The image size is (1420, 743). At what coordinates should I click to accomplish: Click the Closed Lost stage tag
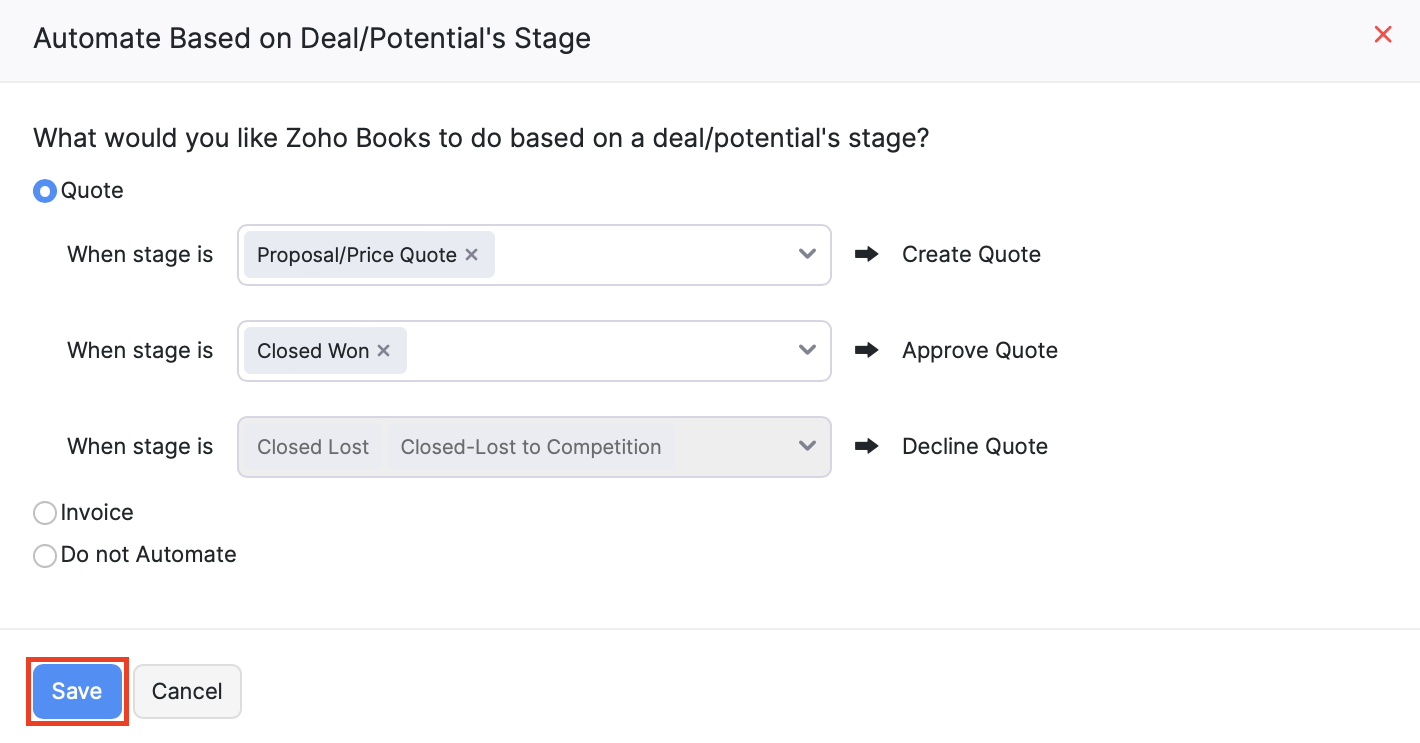[x=313, y=447]
